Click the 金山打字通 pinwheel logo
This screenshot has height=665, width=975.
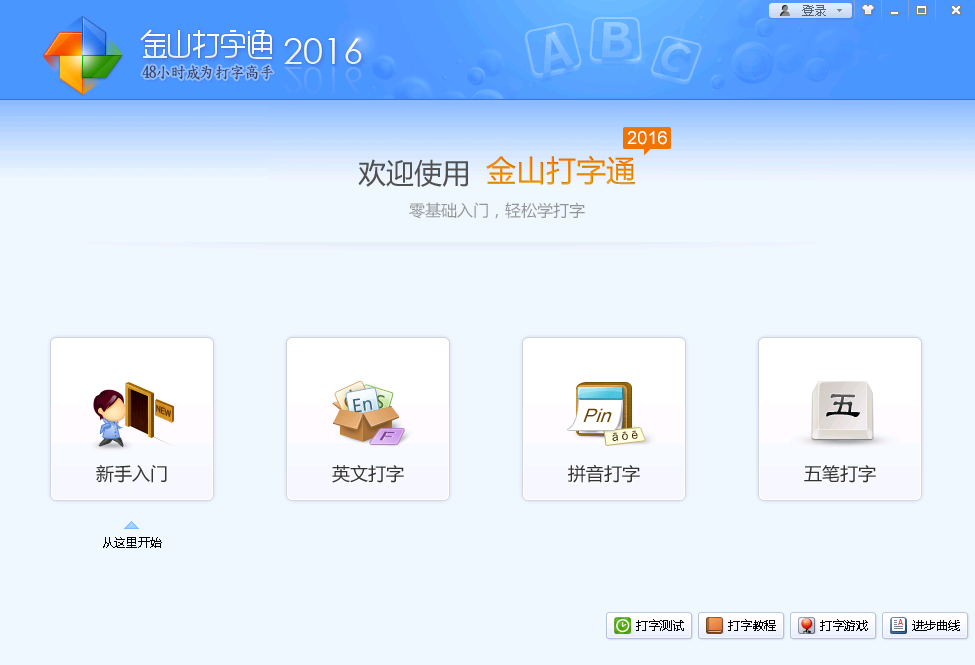point(83,55)
